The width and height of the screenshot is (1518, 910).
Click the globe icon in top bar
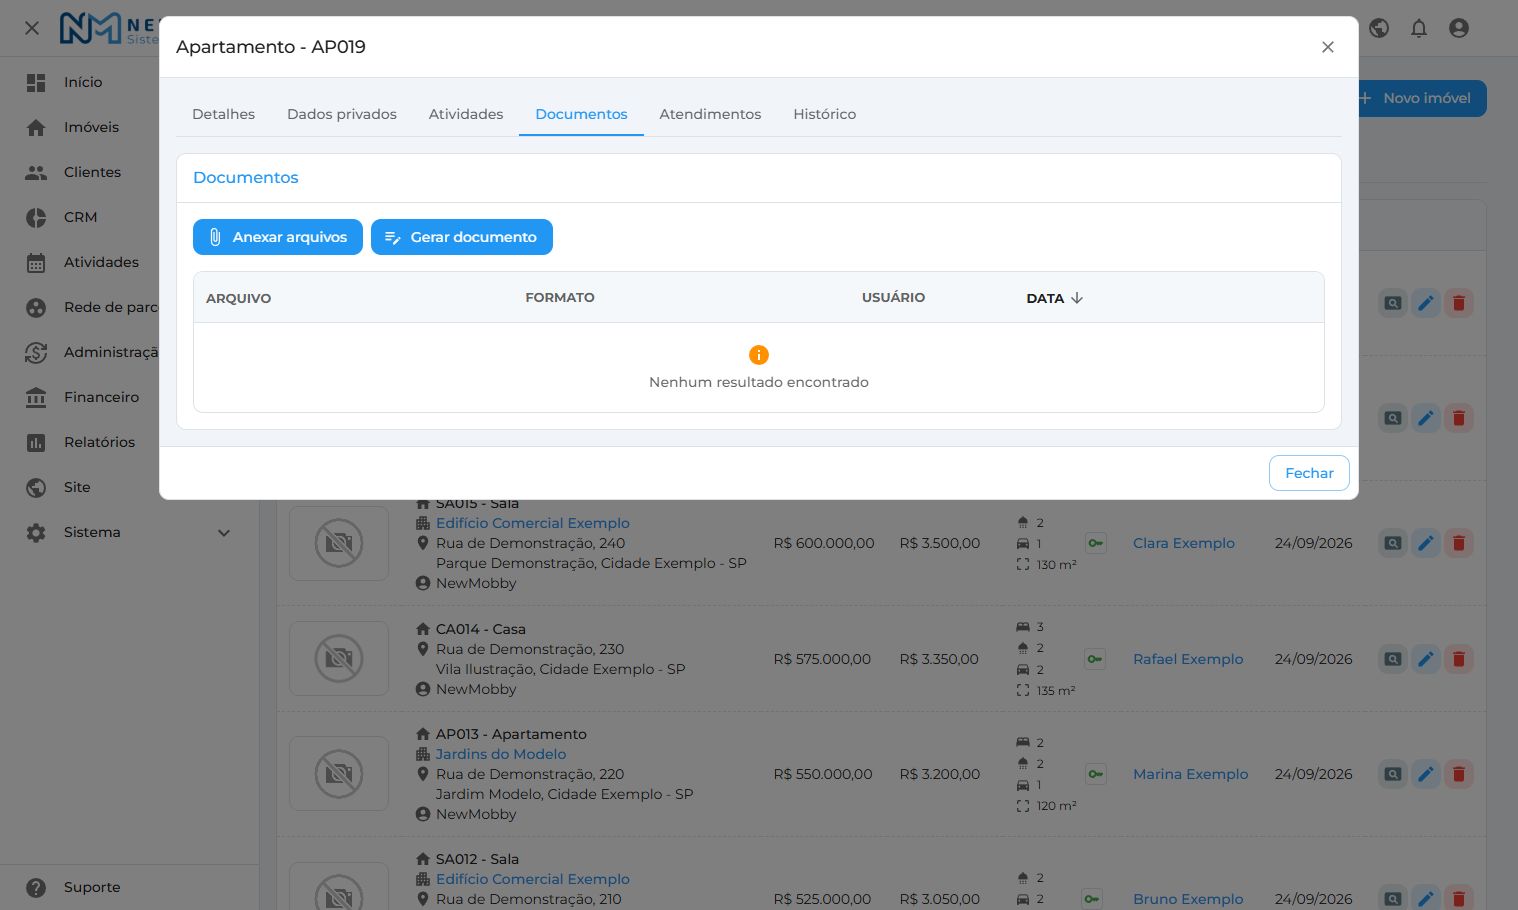click(x=1379, y=28)
